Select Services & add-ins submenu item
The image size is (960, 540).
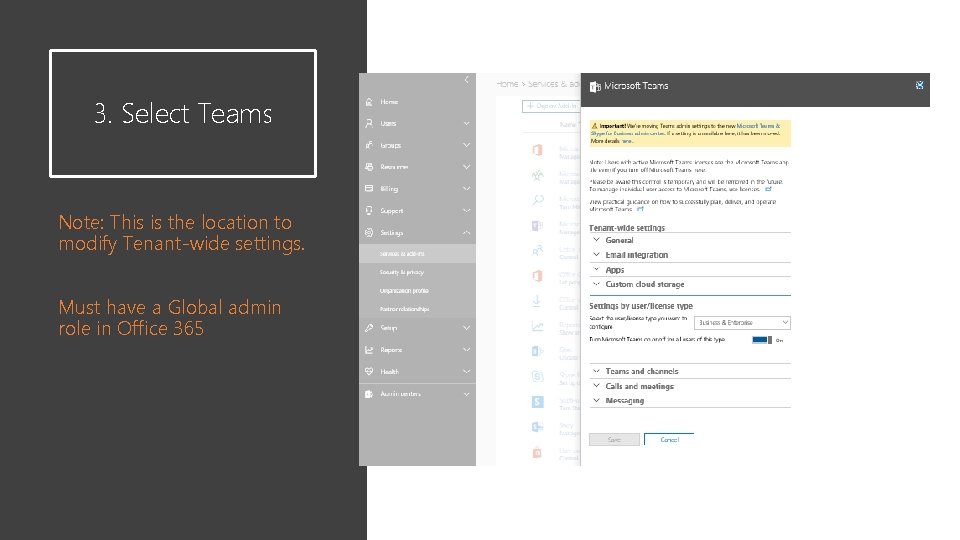(417, 253)
